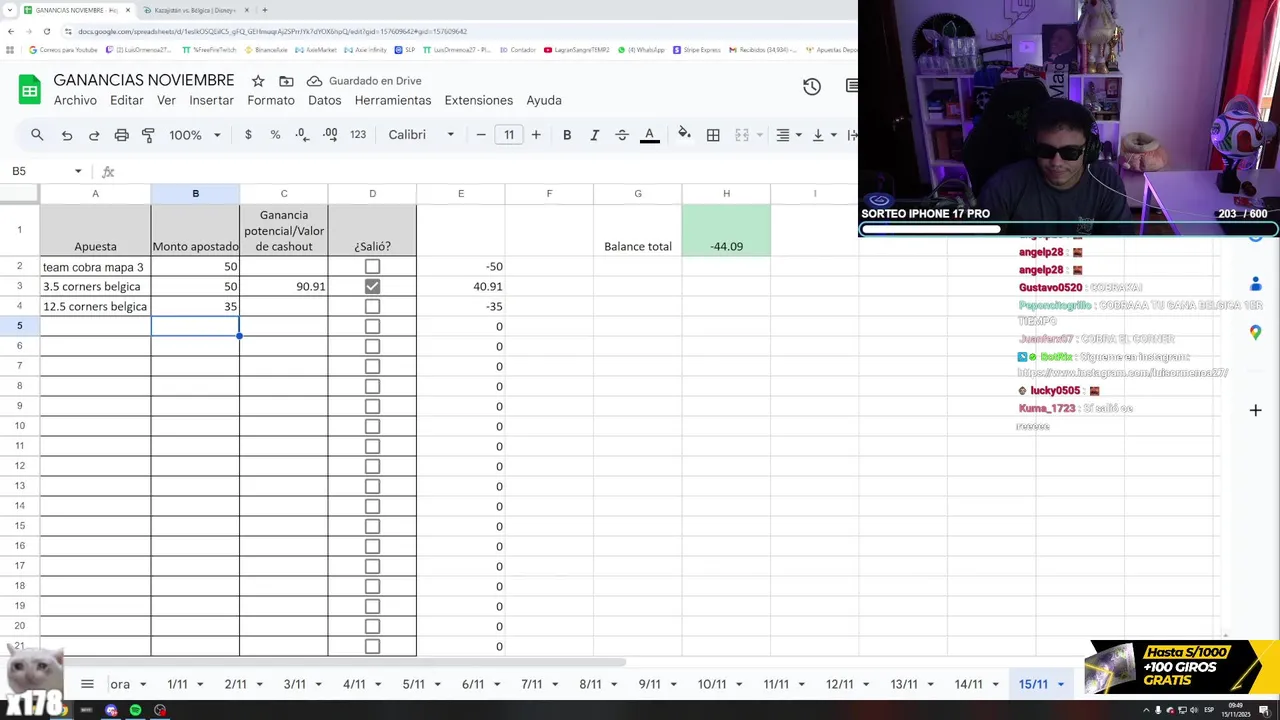Select column B header
Viewport: 1280px width, 720px height.
tap(195, 194)
